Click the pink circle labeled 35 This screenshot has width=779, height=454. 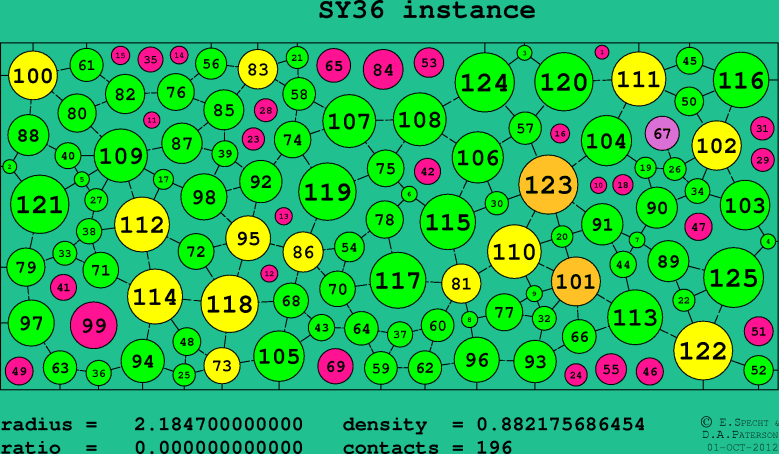(x=151, y=60)
